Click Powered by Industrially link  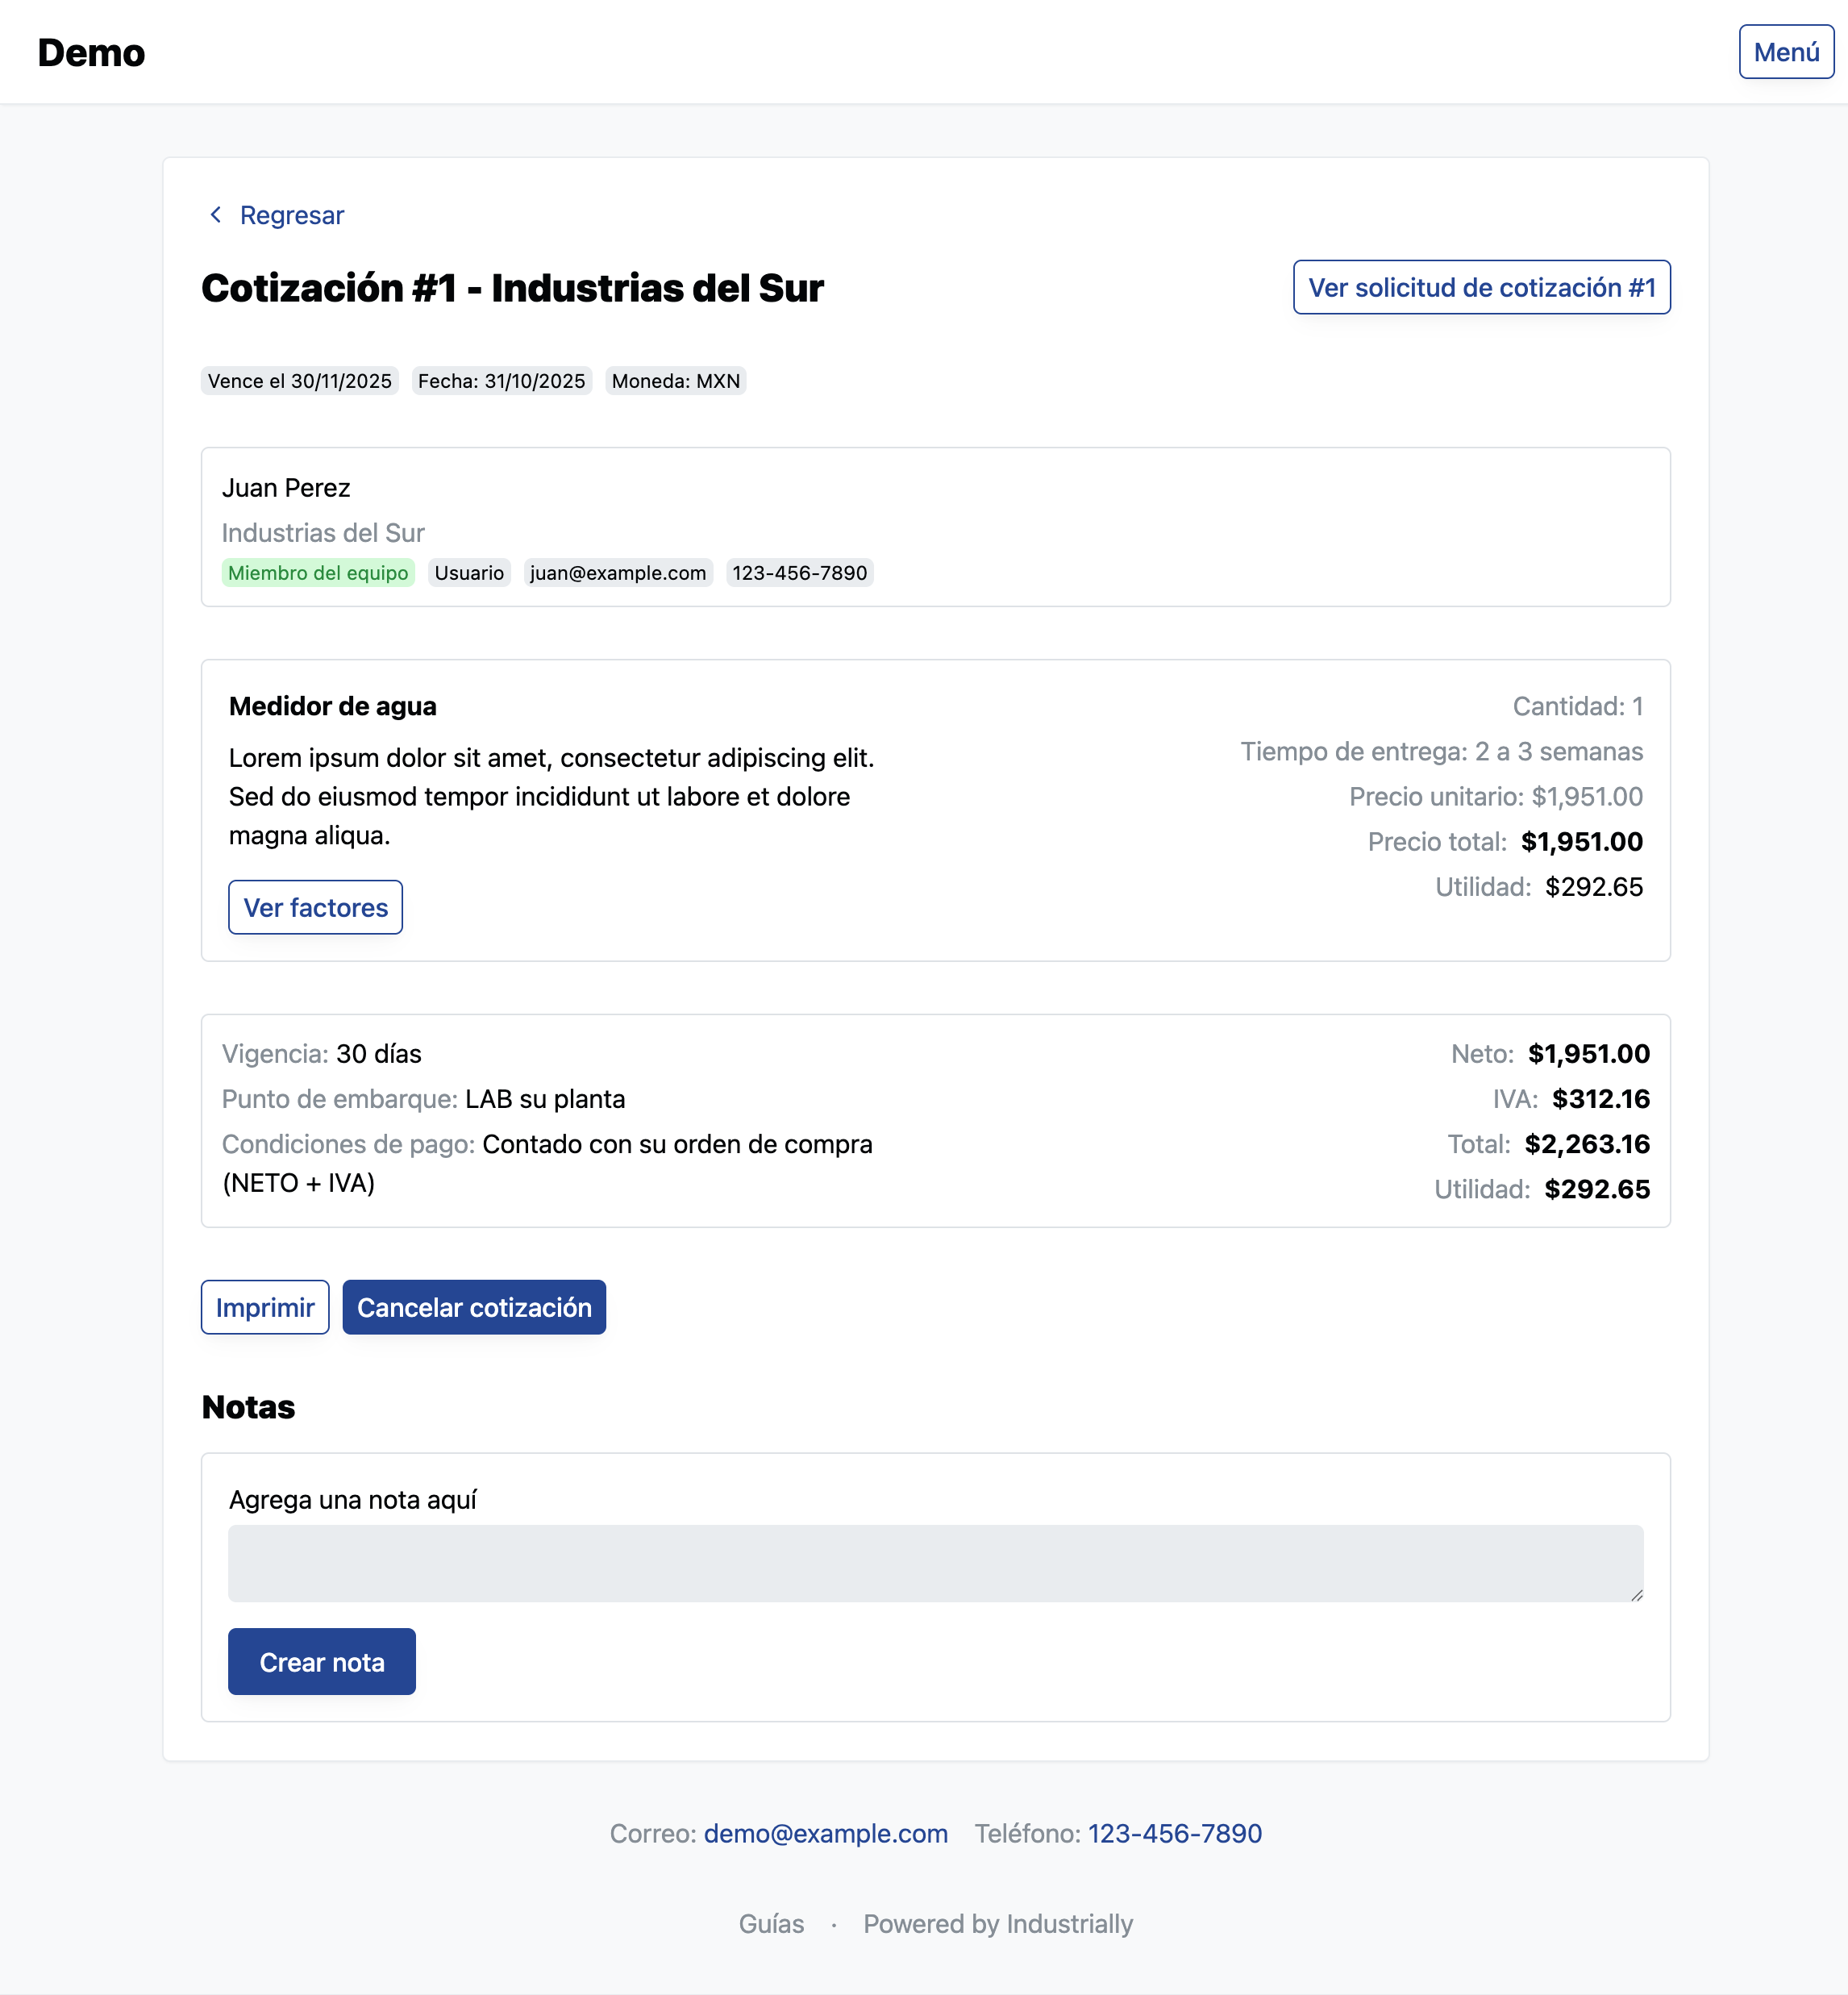pyautogui.click(x=997, y=1923)
